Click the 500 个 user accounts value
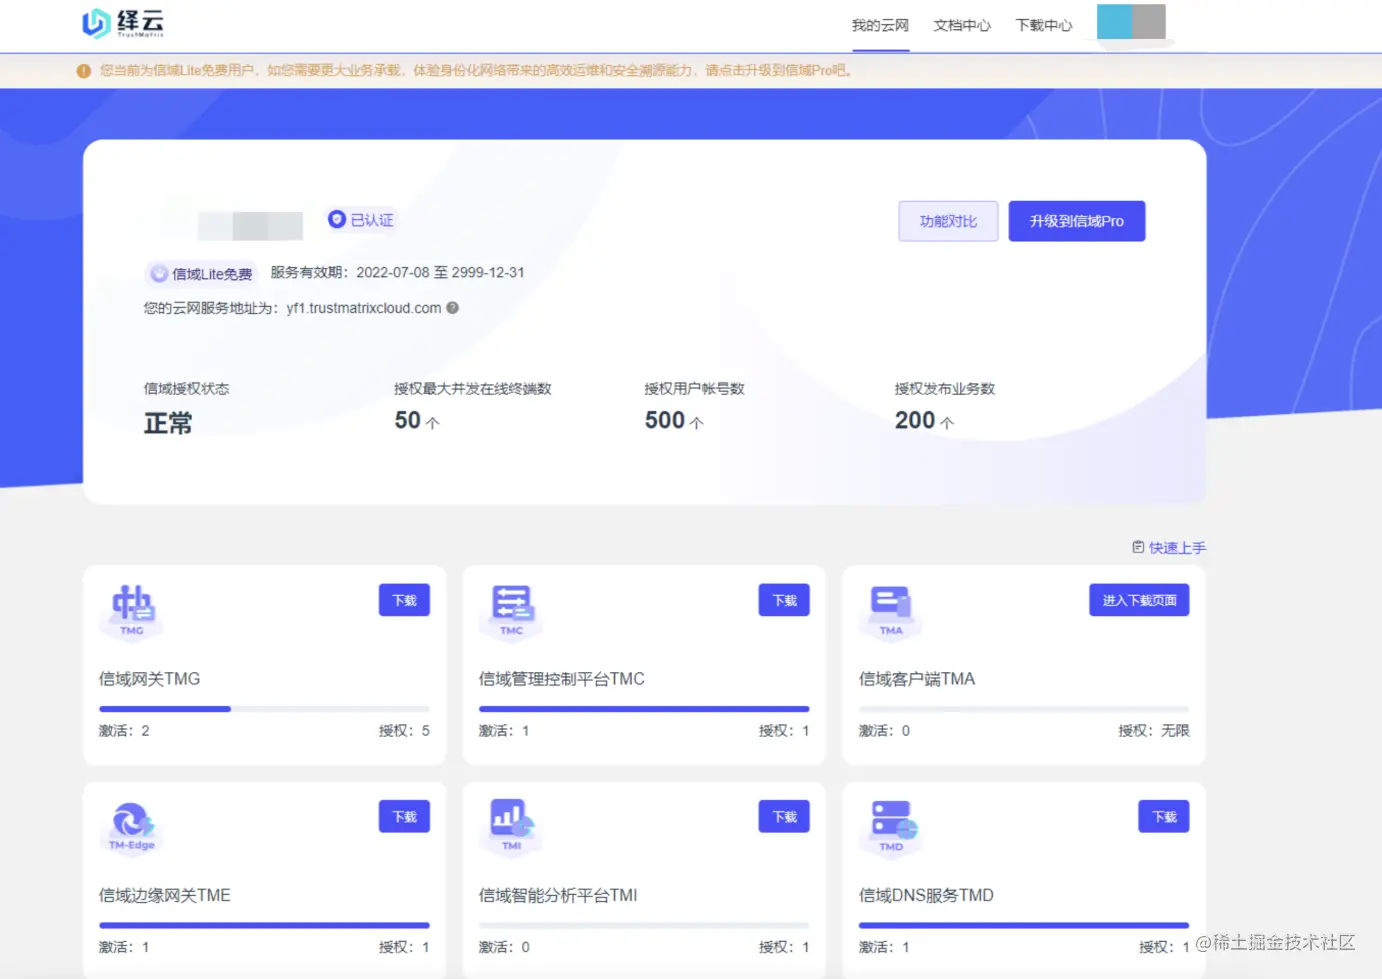Viewport: 1382px width, 979px height. [x=674, y=421]
